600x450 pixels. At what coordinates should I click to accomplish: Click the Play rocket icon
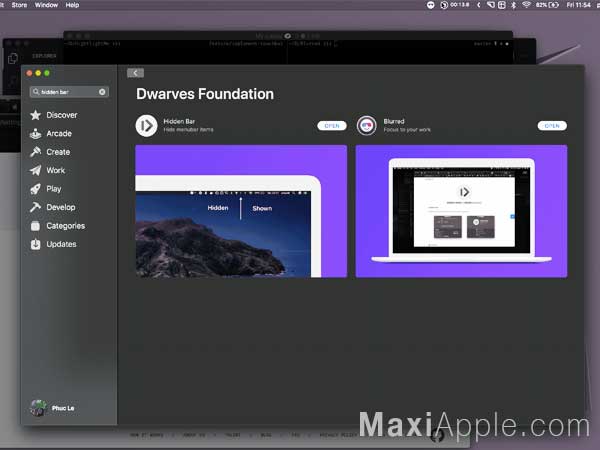pyautogui.click(x=36, y=189)
